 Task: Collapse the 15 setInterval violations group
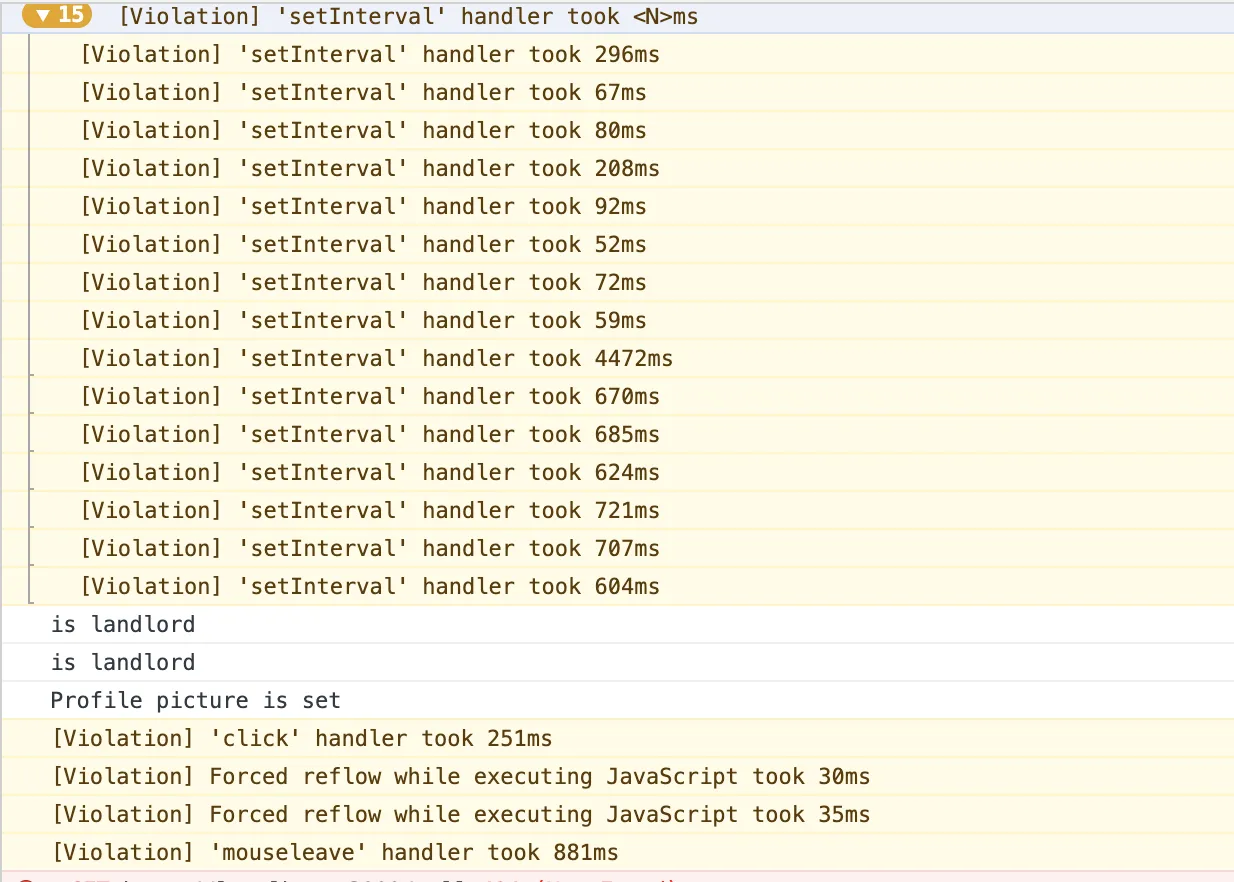point(56,16)
